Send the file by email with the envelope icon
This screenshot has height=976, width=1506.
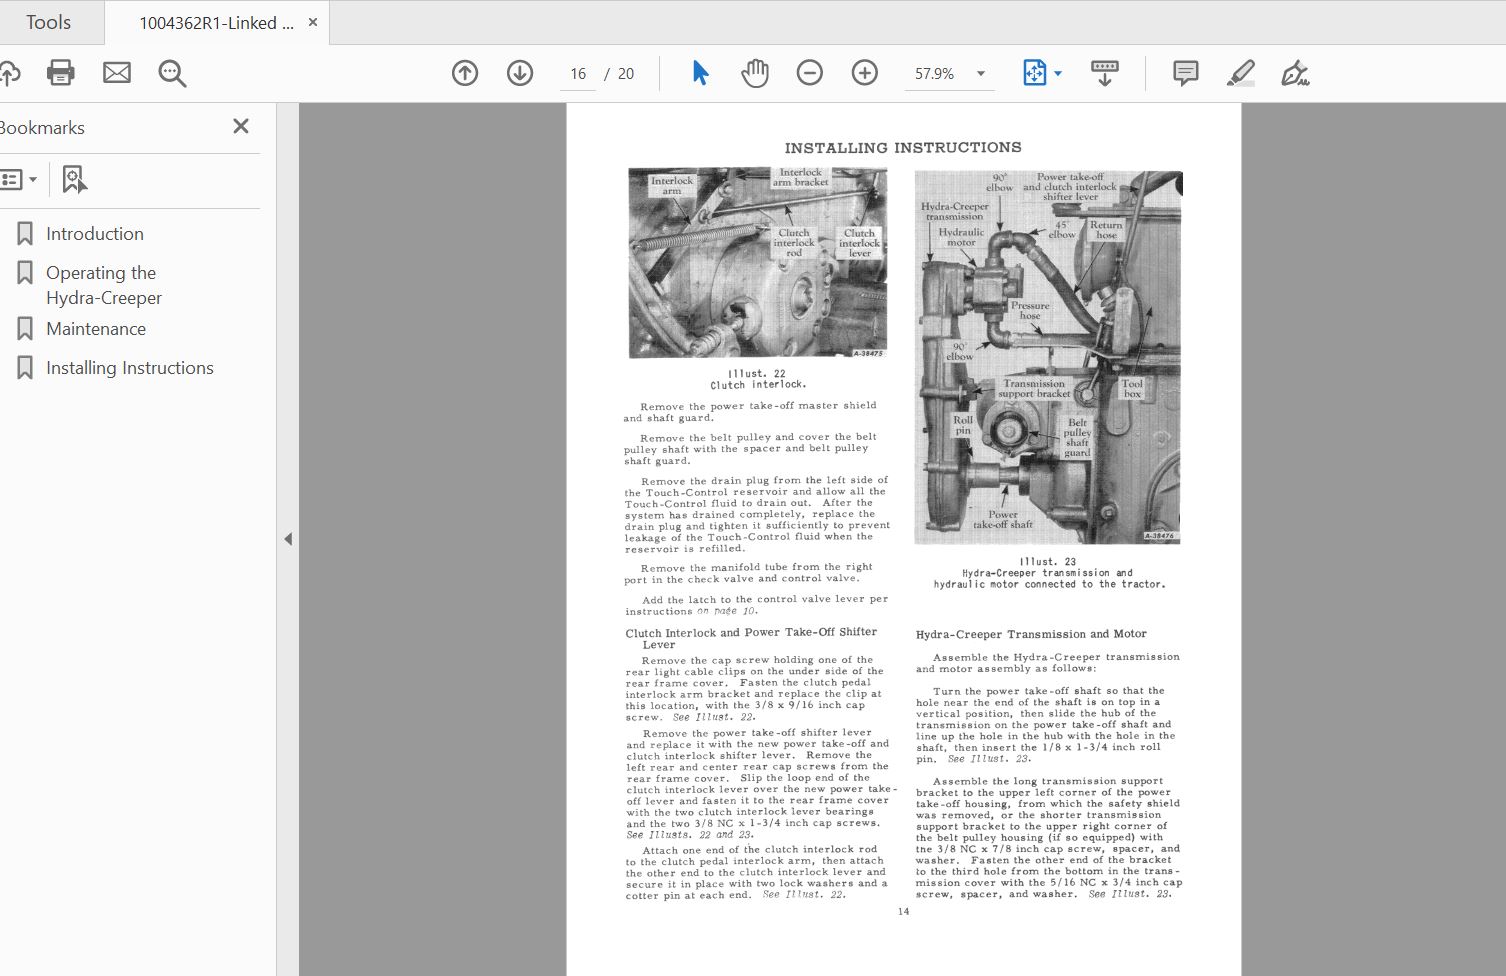click(x=117, y=73)
